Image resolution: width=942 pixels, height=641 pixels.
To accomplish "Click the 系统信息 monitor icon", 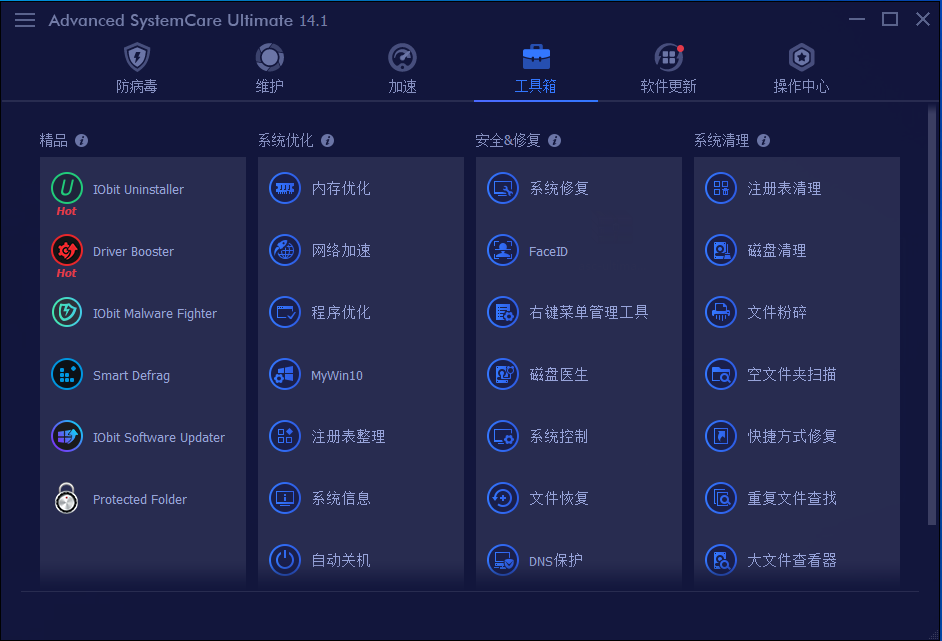I will pos(285,498).
